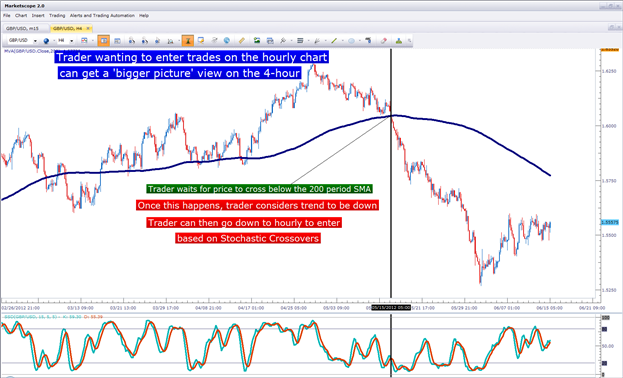Screen dimensions: 623x378
Task: Open the File menu
Action: pos(6,16)
